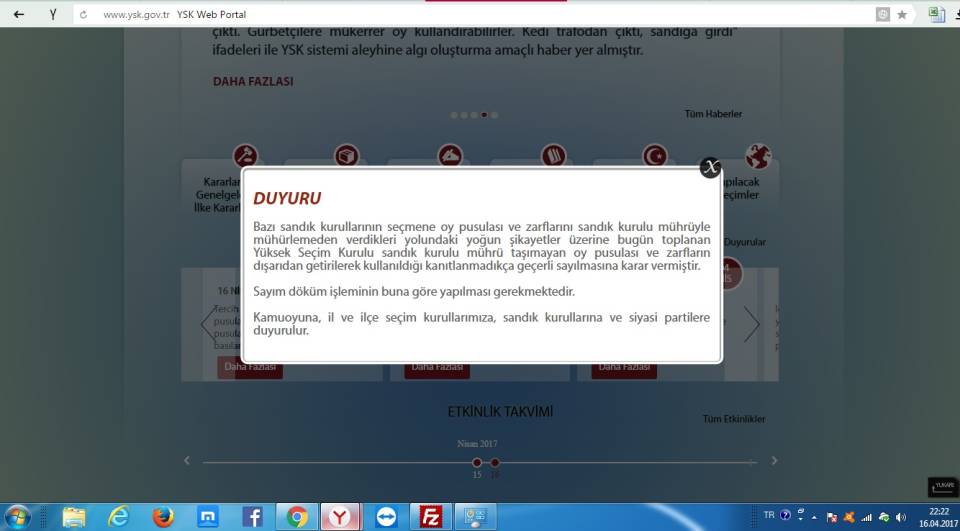Select the active dark carousel dot
Viewport: 960px width, 531px height.
[x=484, y=115]
